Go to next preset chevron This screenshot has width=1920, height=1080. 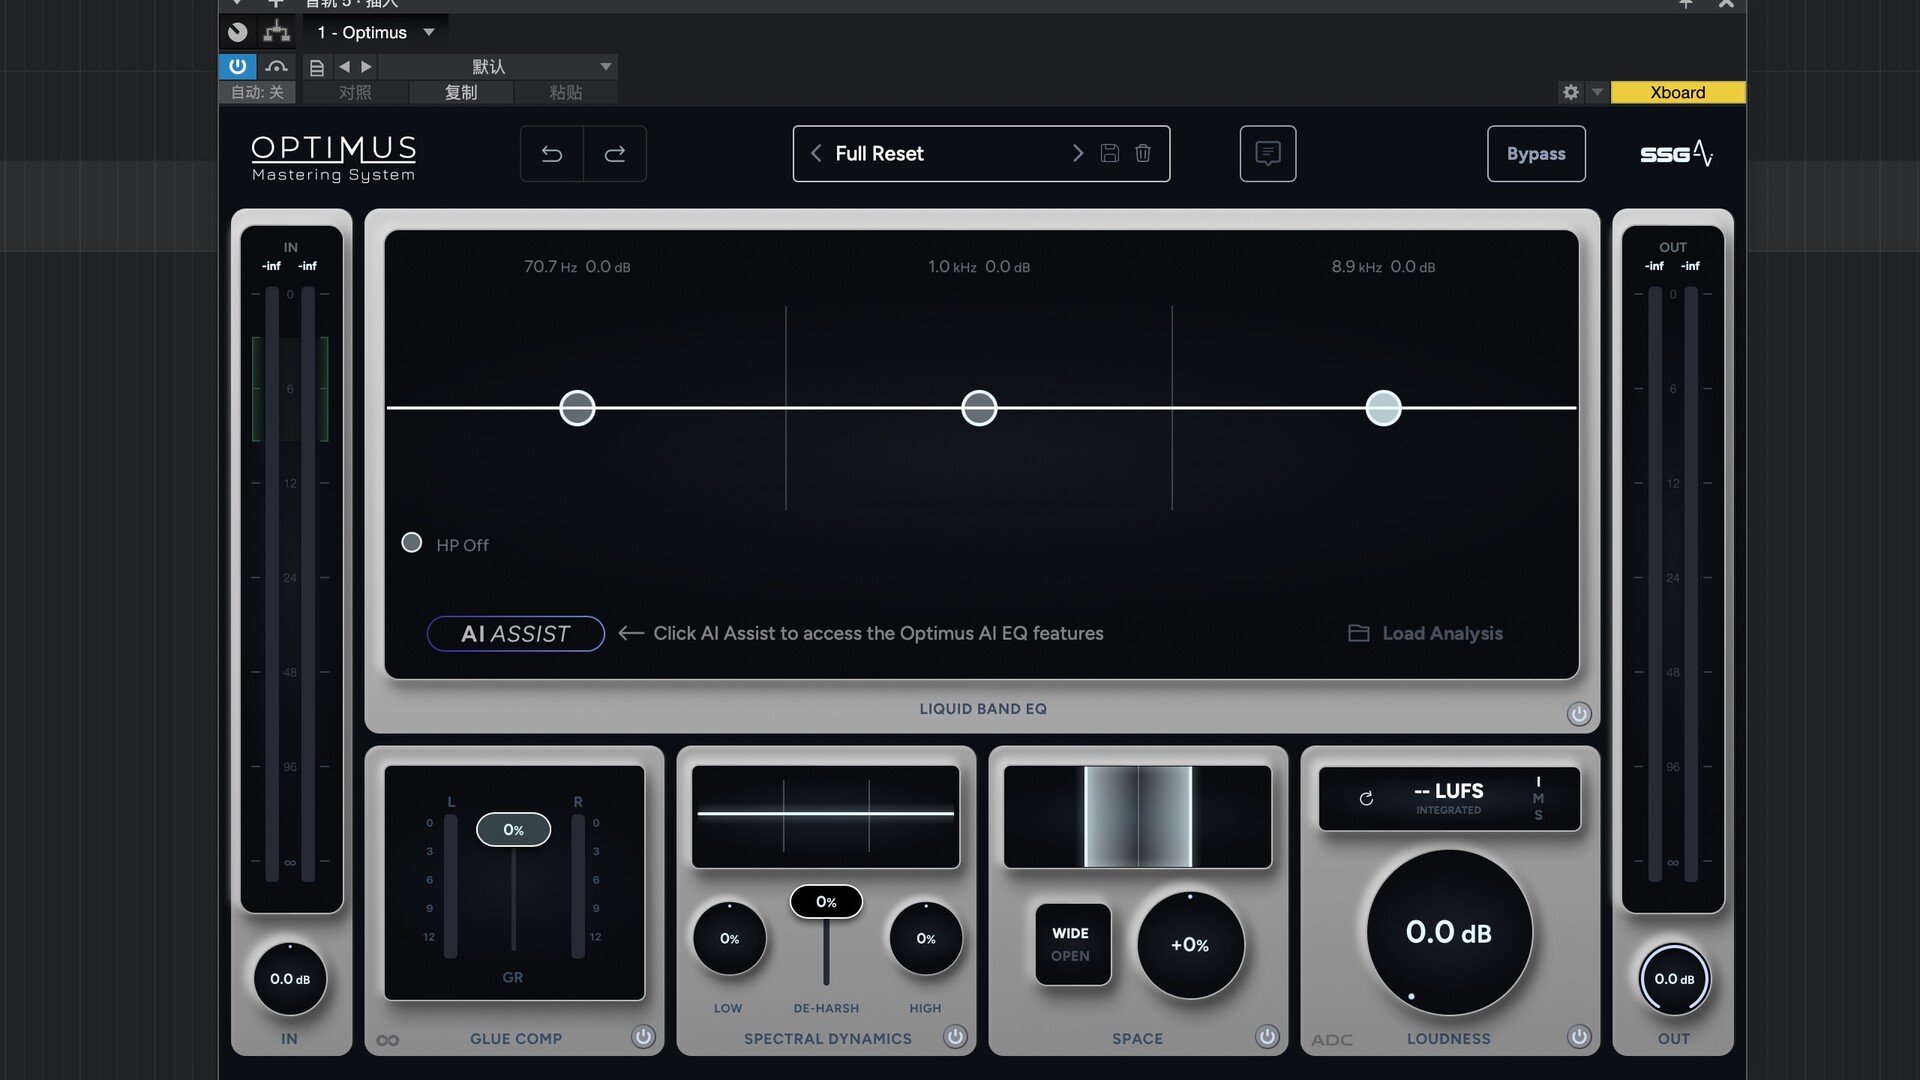coord(1078,154)
